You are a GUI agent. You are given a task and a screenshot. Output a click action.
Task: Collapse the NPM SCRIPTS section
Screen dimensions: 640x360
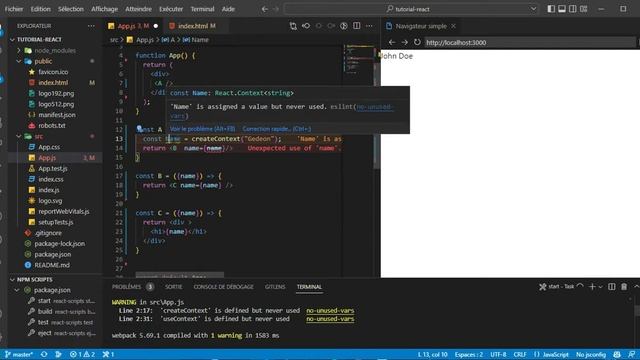[x=35, y=280]
